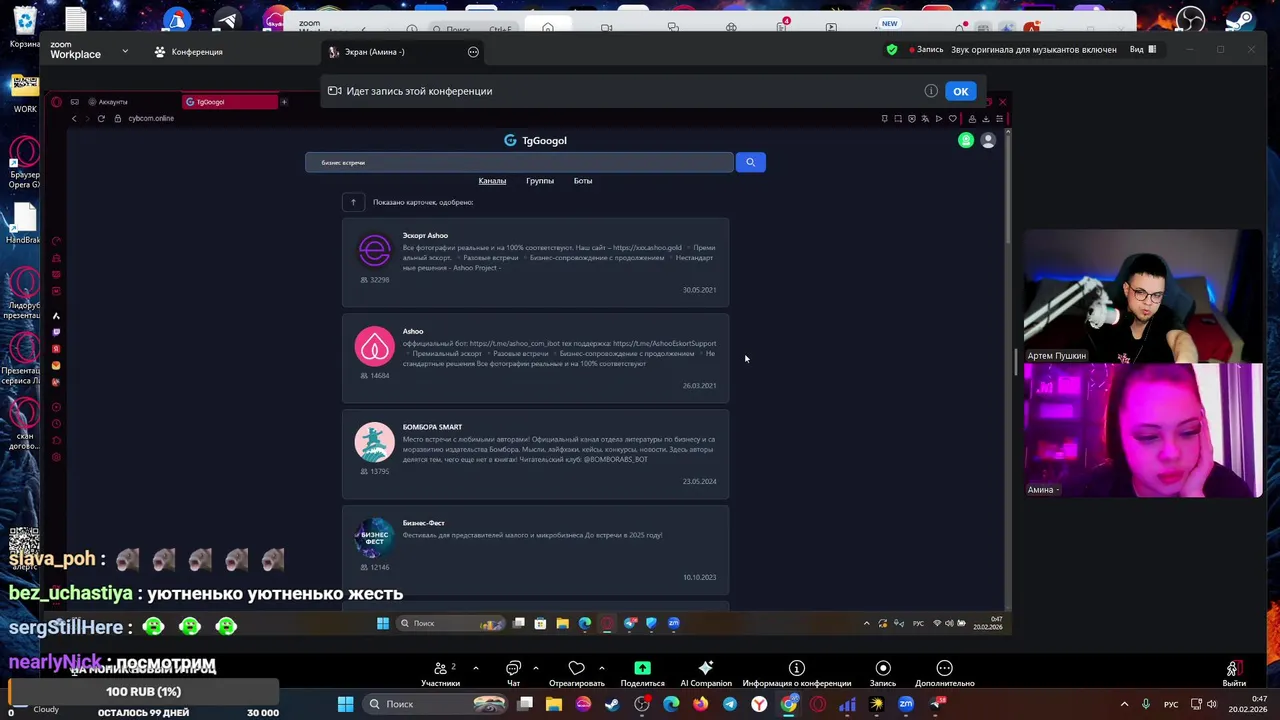Click the TgGoogol logo at the page top
Viewport: 1280px width, 720px height.
[x=535, y=141]
